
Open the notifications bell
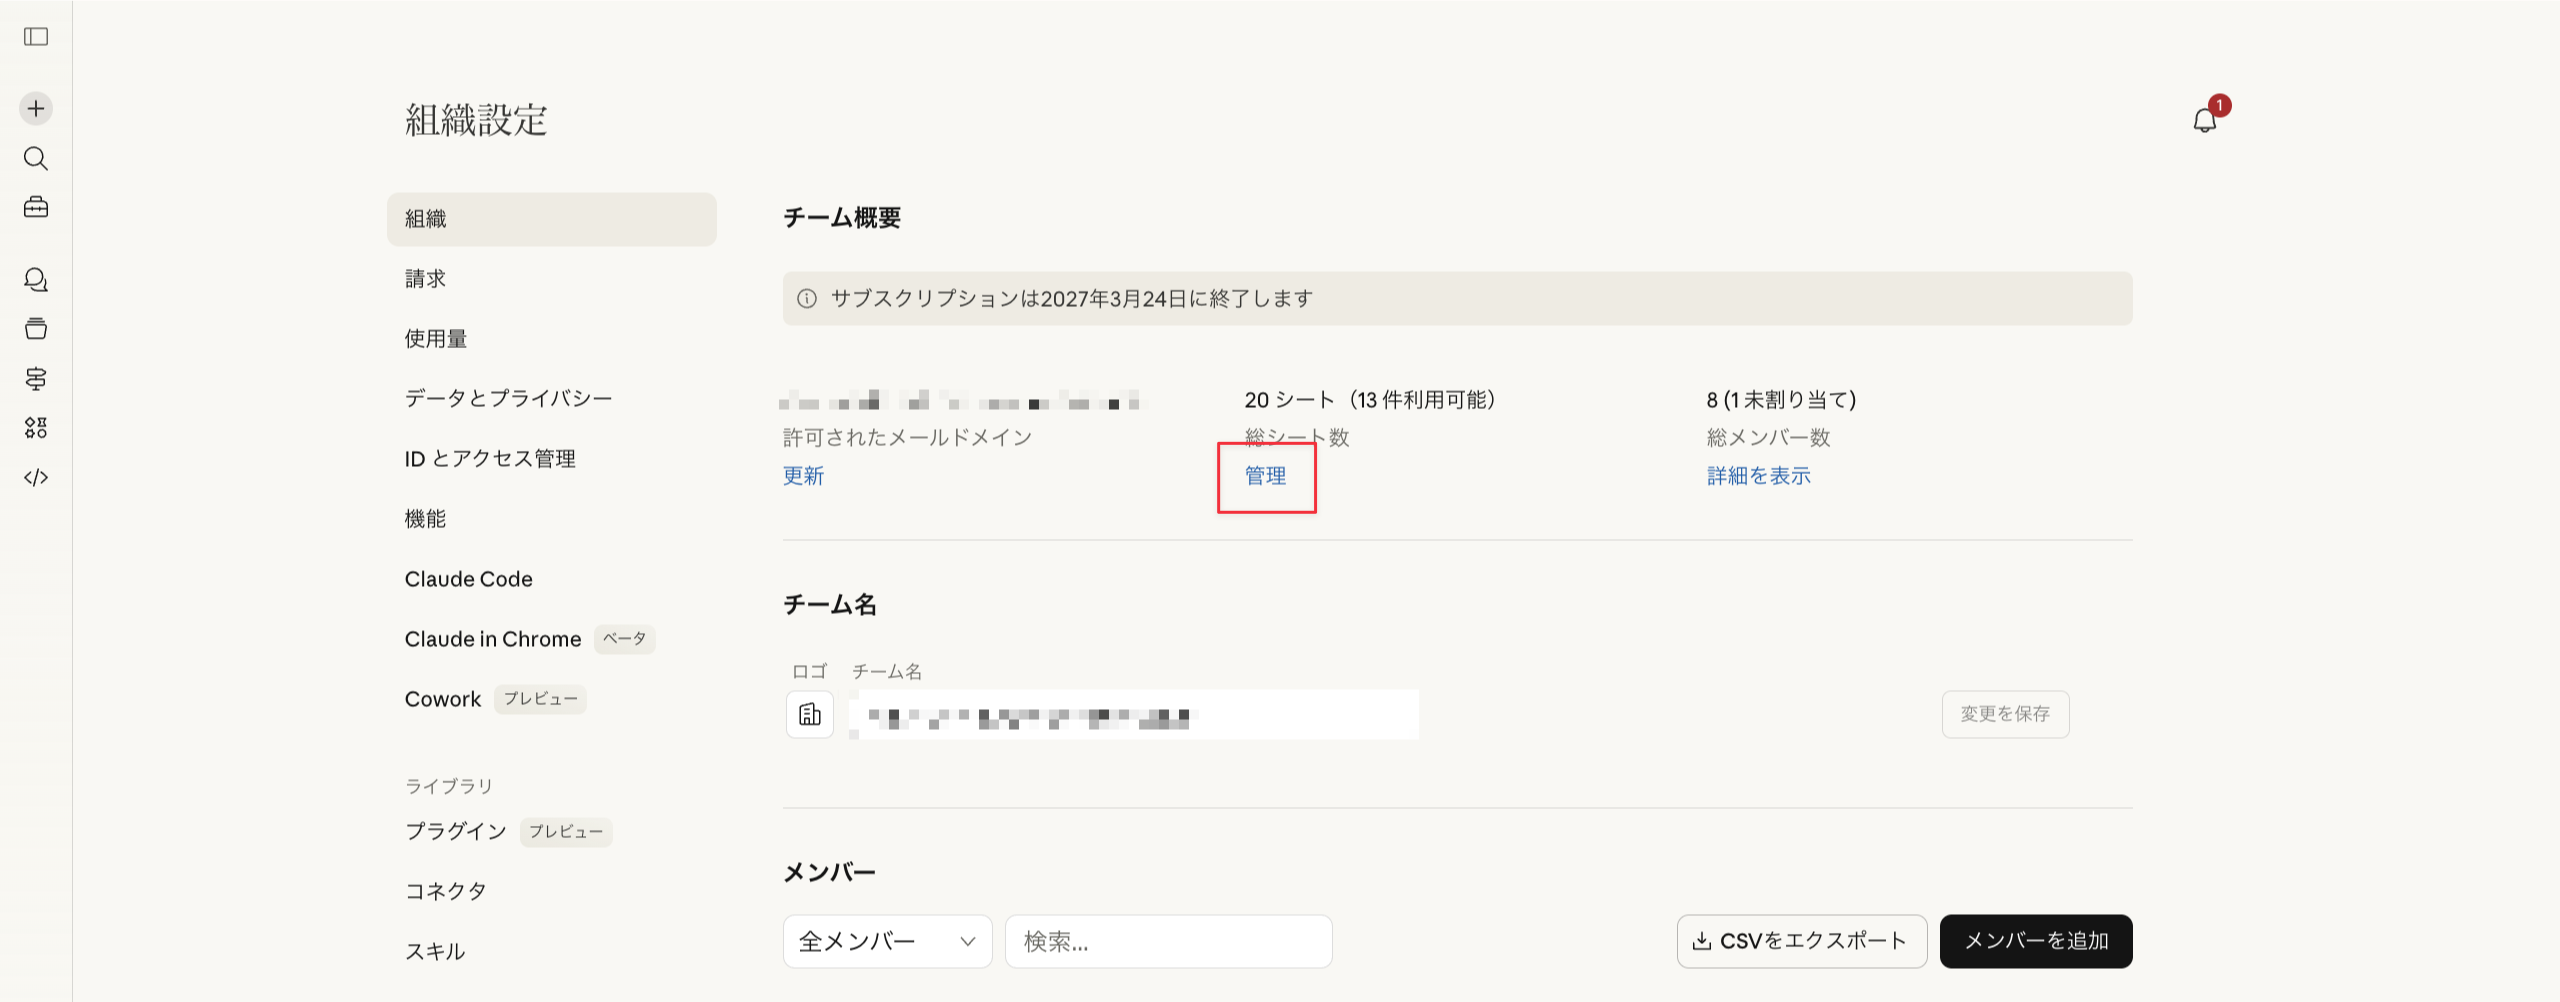(x=2204, y=121)
